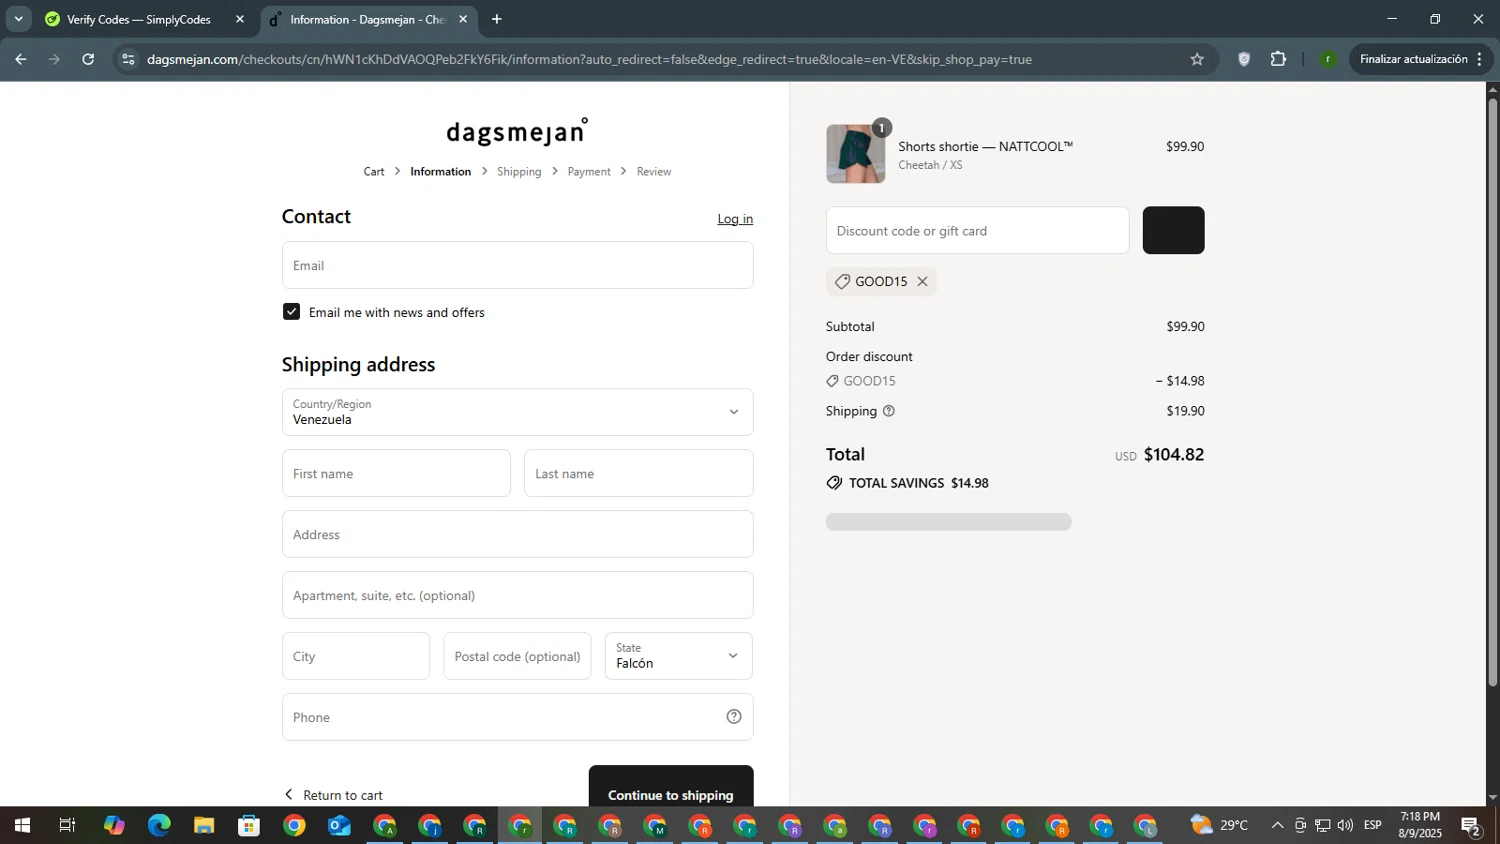1500x844 pixels.
Task: Toggle Email me with news and offers
Action: (x=291, y=312)
